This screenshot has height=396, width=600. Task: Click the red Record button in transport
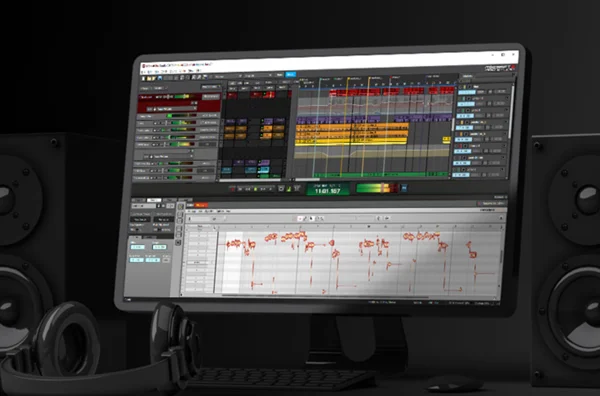[x=232, y=189]
